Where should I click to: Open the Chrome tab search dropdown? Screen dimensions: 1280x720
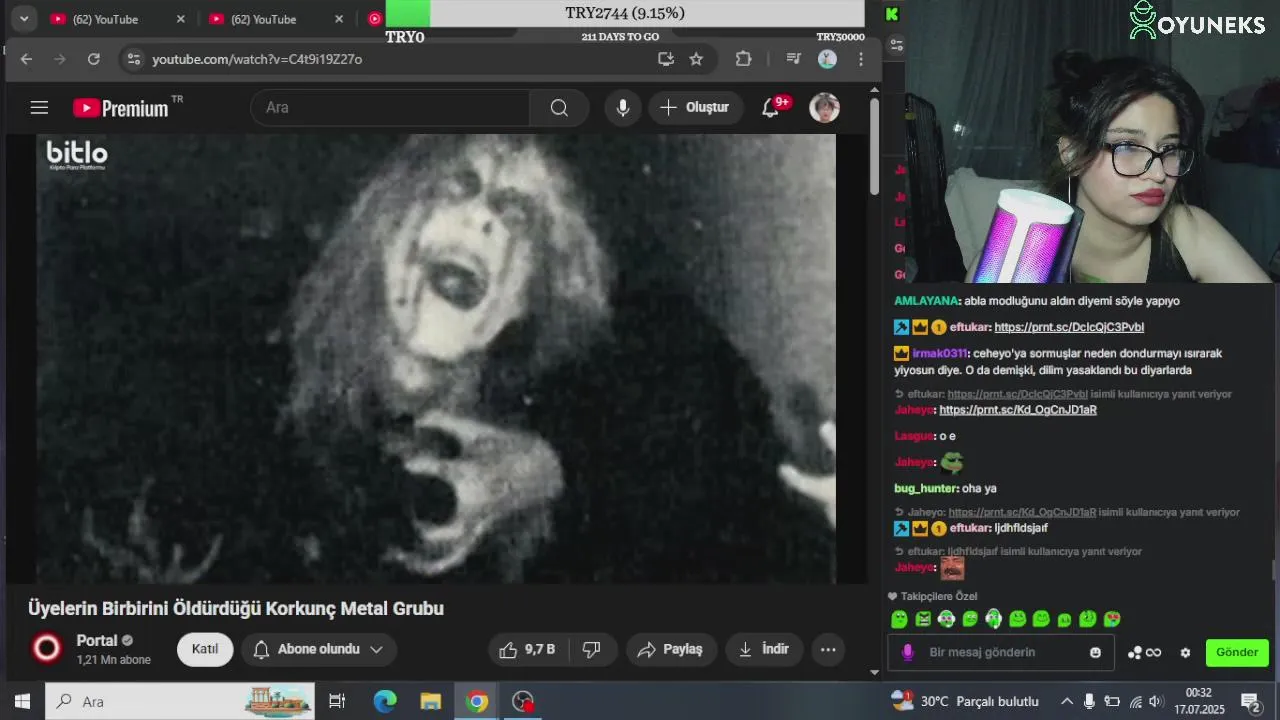click(23, 18)
